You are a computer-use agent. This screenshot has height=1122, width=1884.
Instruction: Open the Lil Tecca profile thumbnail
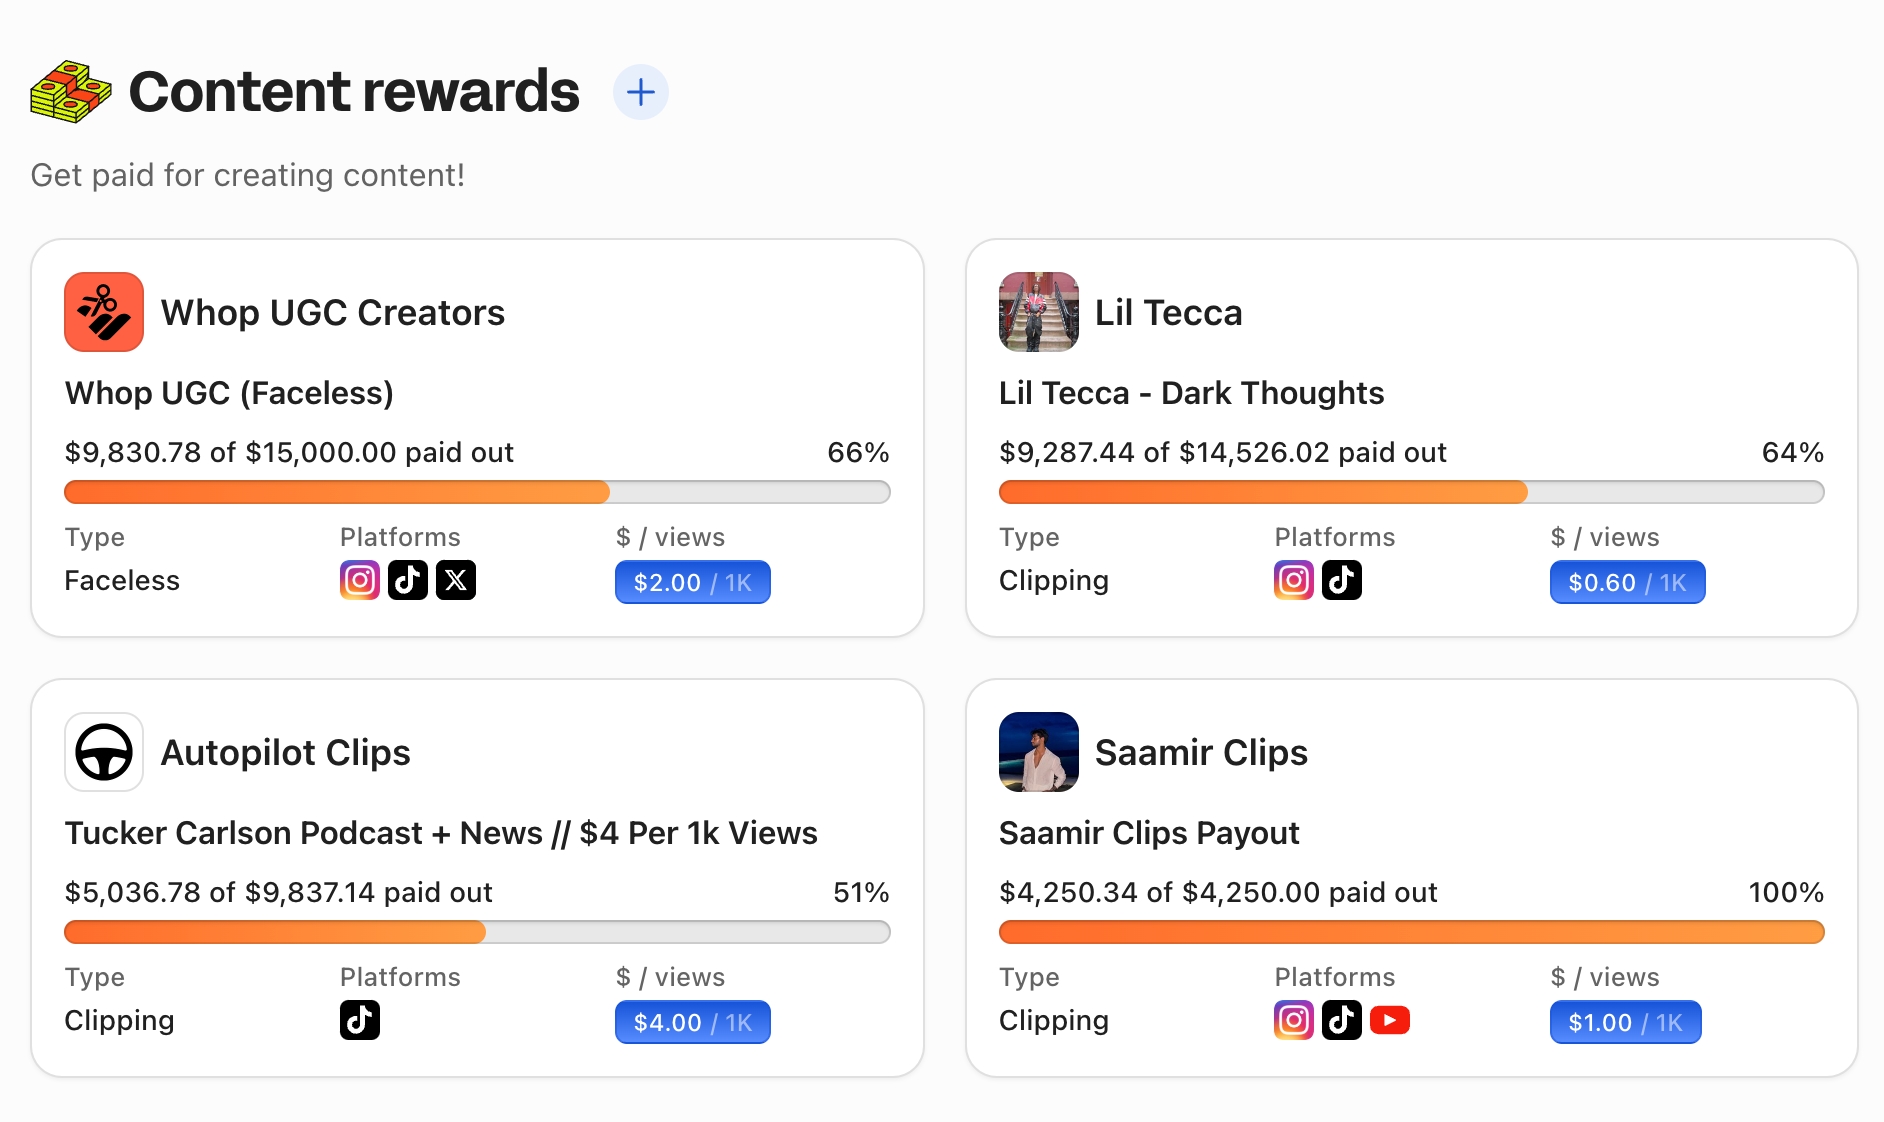tap(1039, 312)
